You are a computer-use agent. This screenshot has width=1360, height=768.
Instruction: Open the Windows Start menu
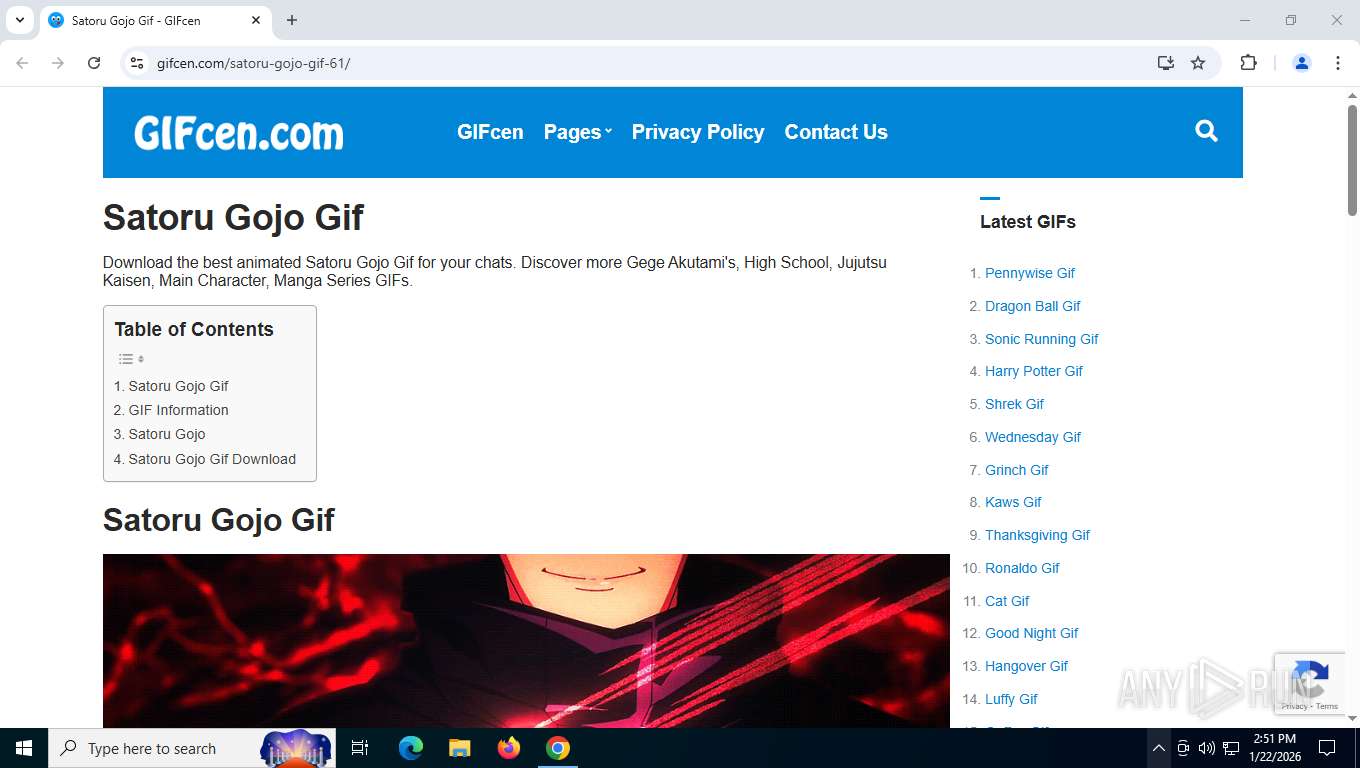click(x=24, y=748)
